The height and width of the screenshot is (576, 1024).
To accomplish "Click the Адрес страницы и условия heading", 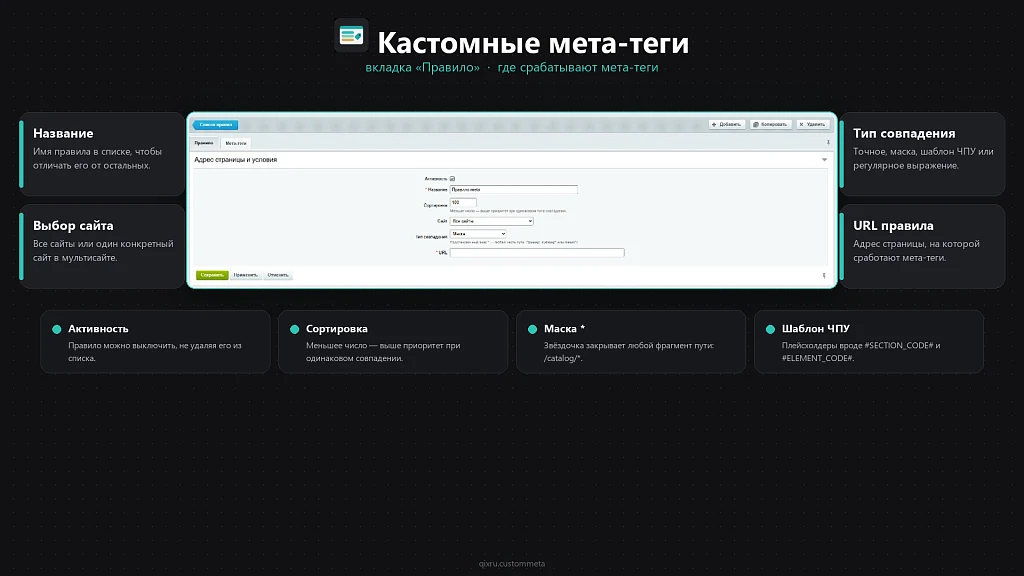I will (236, 159).
